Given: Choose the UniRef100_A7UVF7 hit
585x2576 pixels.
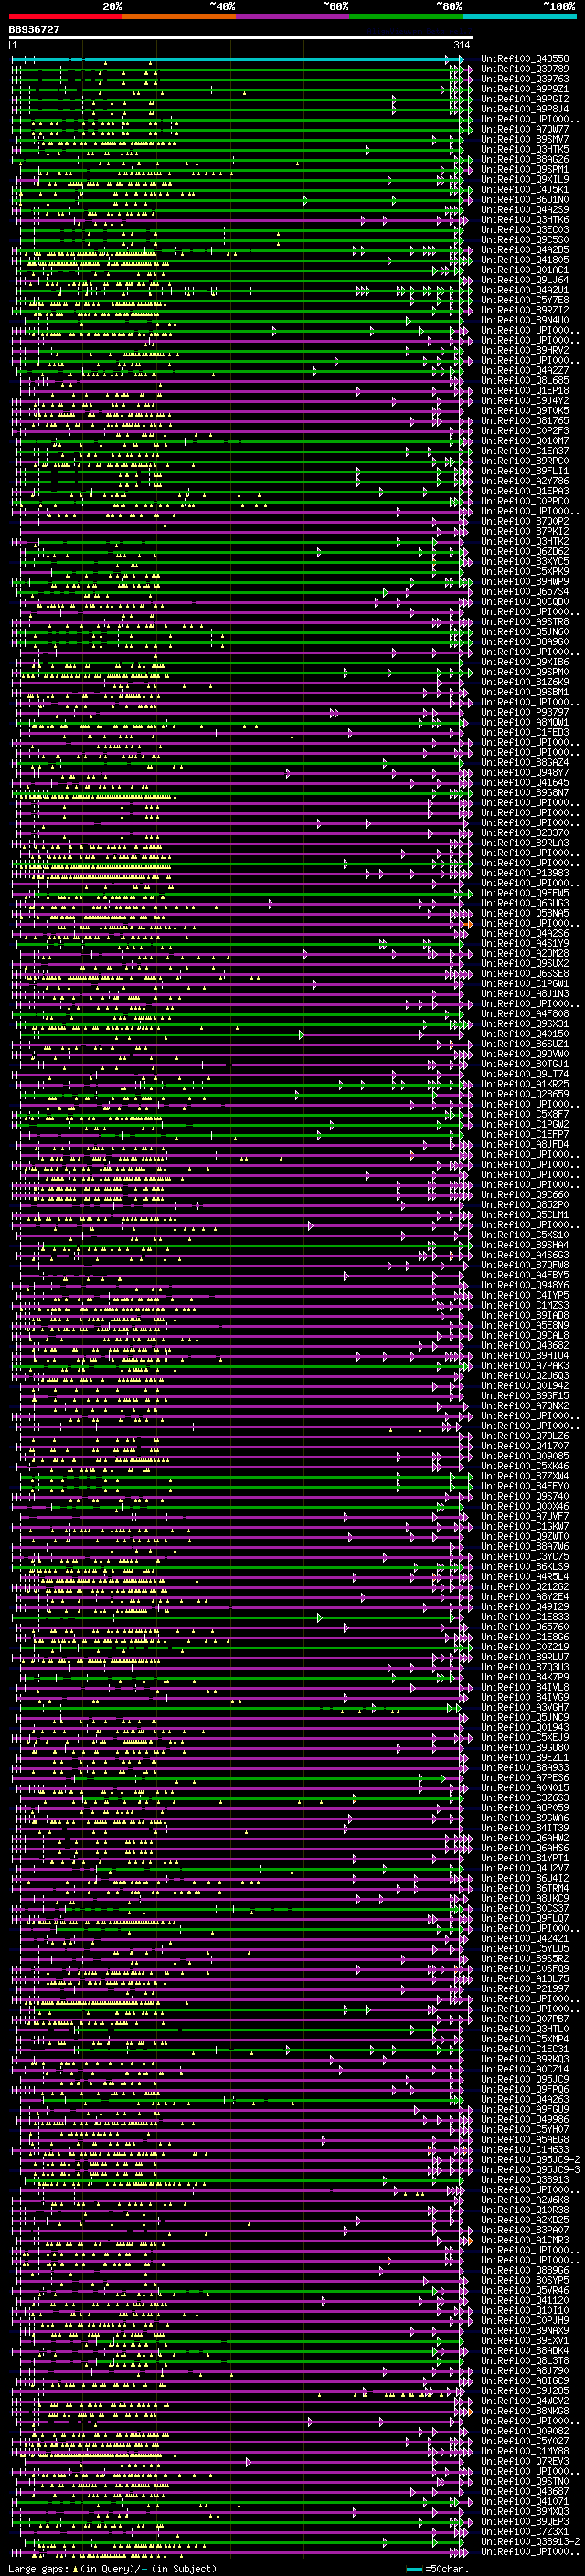Looking at the screenshot, I should pyautogui.click(x=525, y=1517).
